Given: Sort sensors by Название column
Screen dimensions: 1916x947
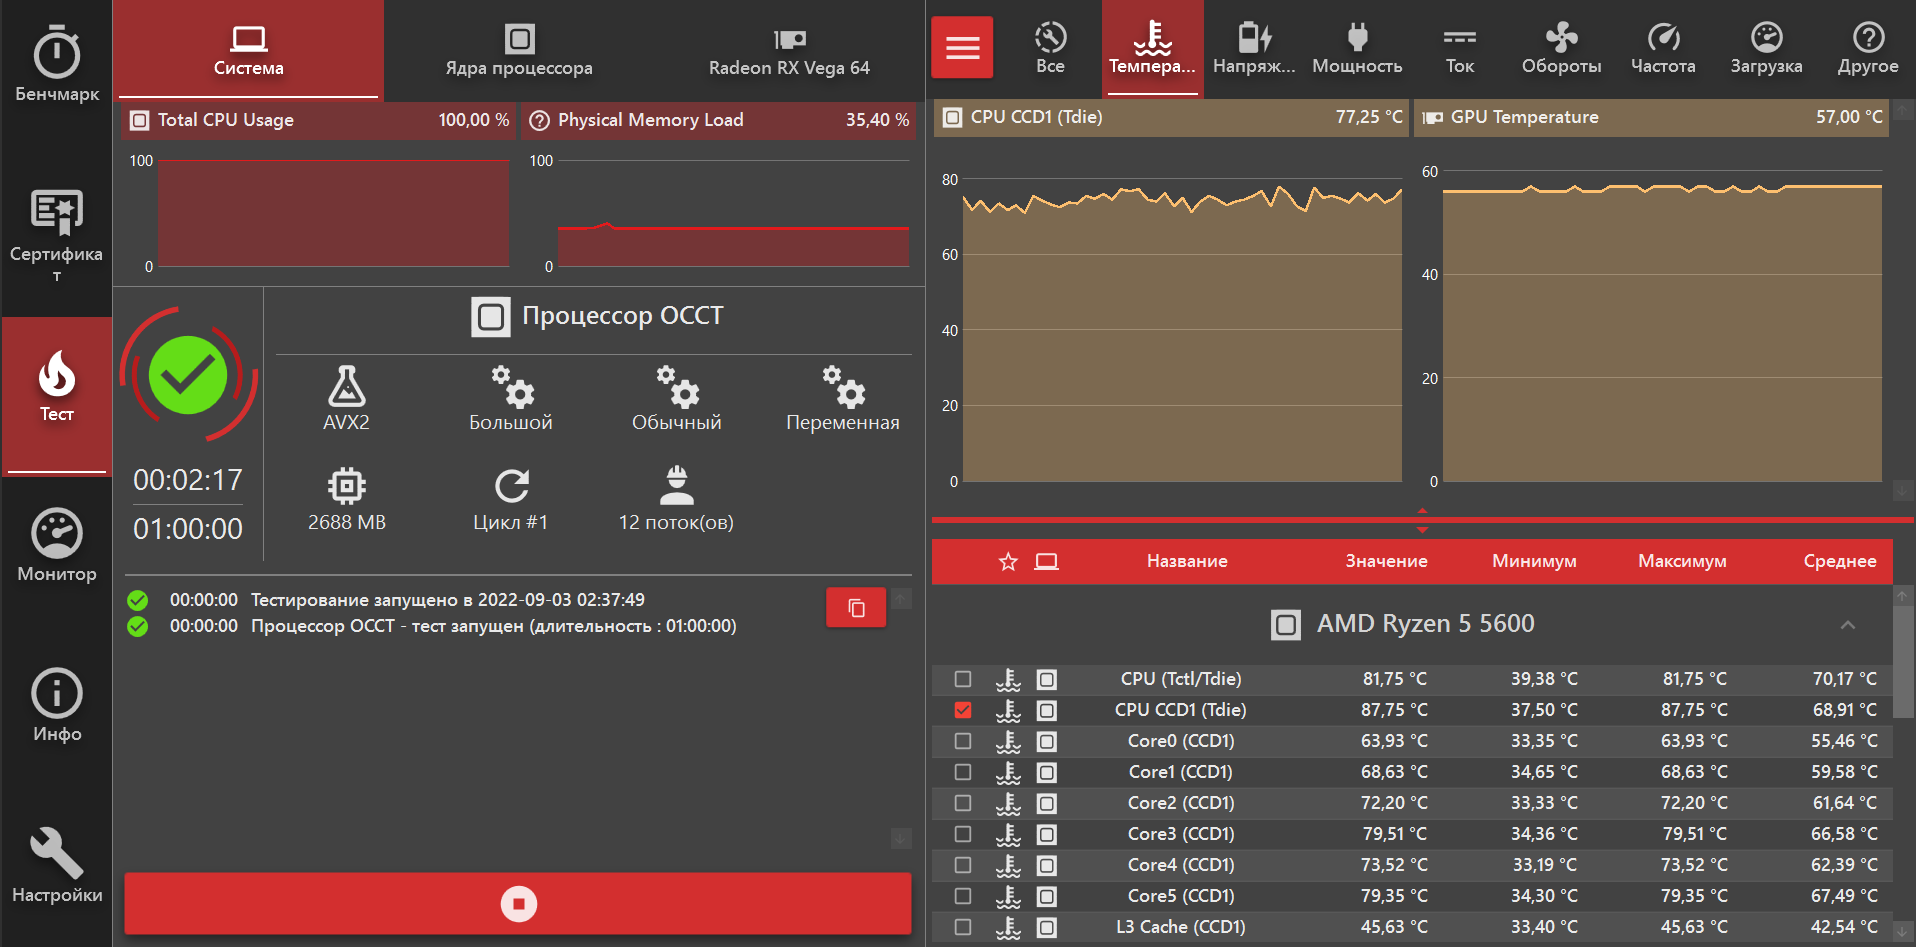Looking at the screenshot, I should coord(1187,561).
